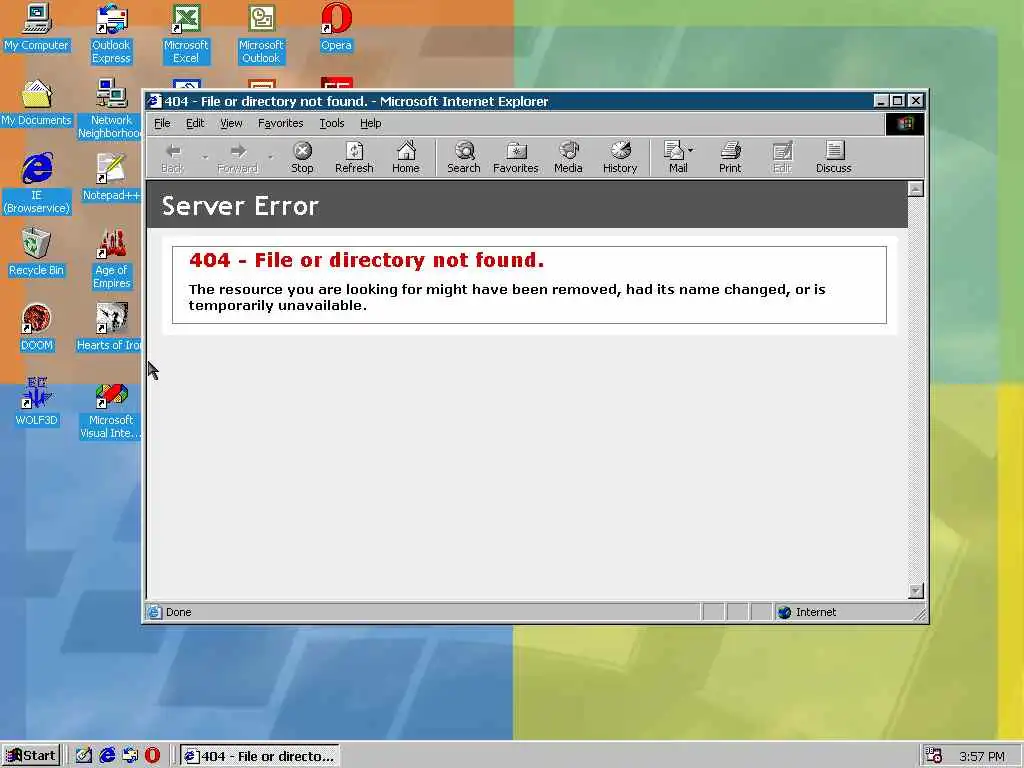Viewport: 1024px width, 768px height.
Task: Click the Server Error header text
Action: pyautogui.click(x=240, y=206)
